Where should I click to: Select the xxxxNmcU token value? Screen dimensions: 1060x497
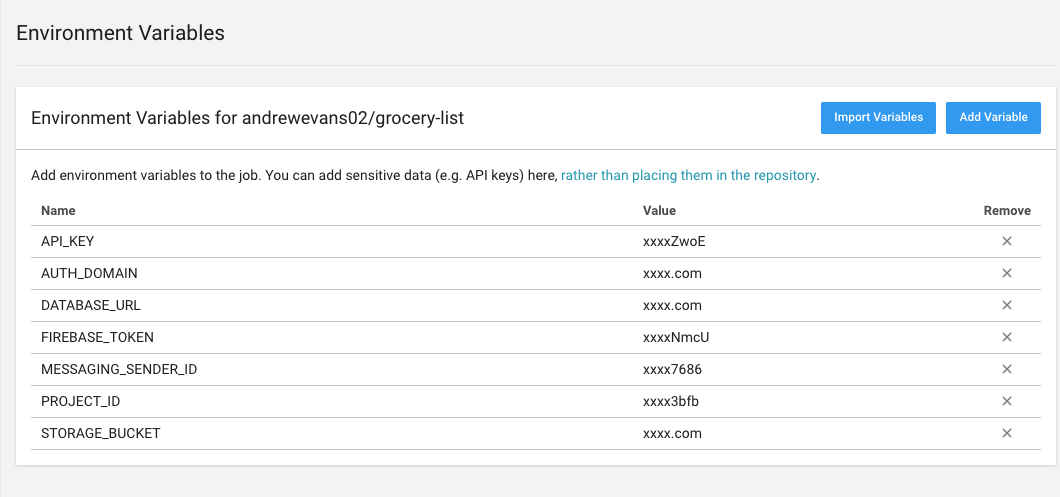click(x=676, y=337)
